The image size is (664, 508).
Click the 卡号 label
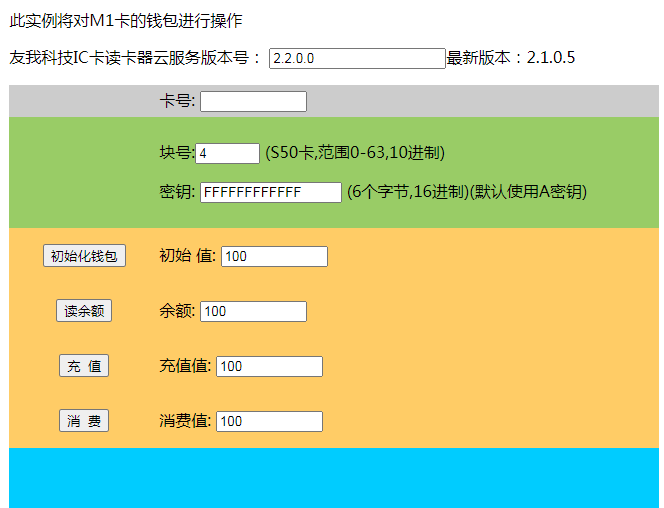177,101
